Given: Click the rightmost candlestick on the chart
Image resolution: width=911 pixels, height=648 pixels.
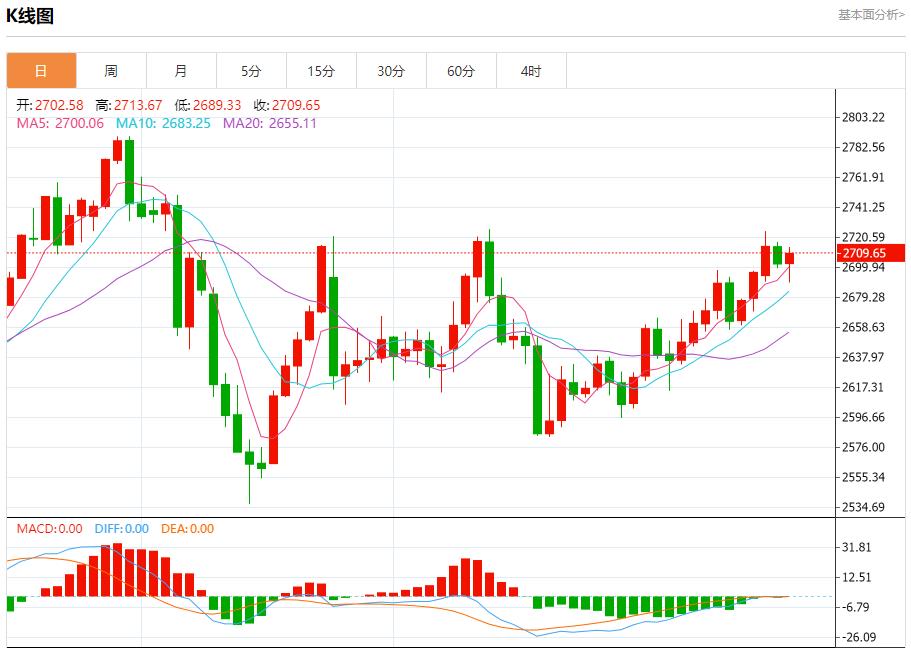Looking at the screenshot, I should [790, 260].
